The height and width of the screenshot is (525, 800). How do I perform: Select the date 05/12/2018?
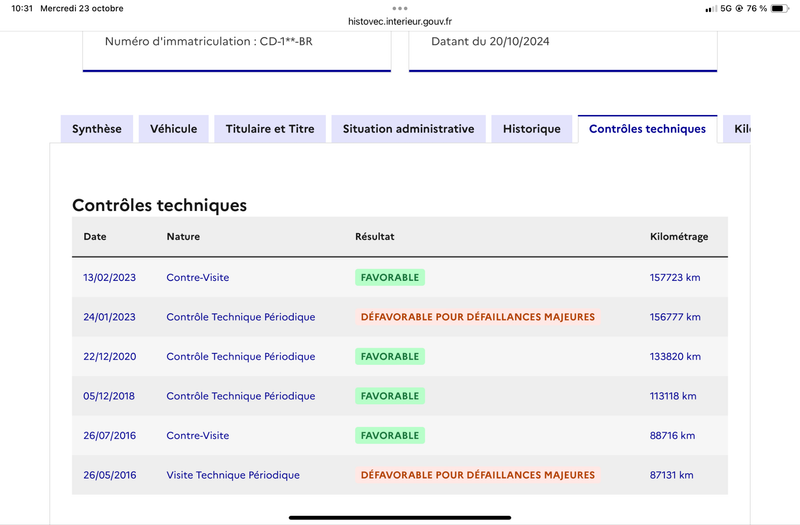pos(109,396)
